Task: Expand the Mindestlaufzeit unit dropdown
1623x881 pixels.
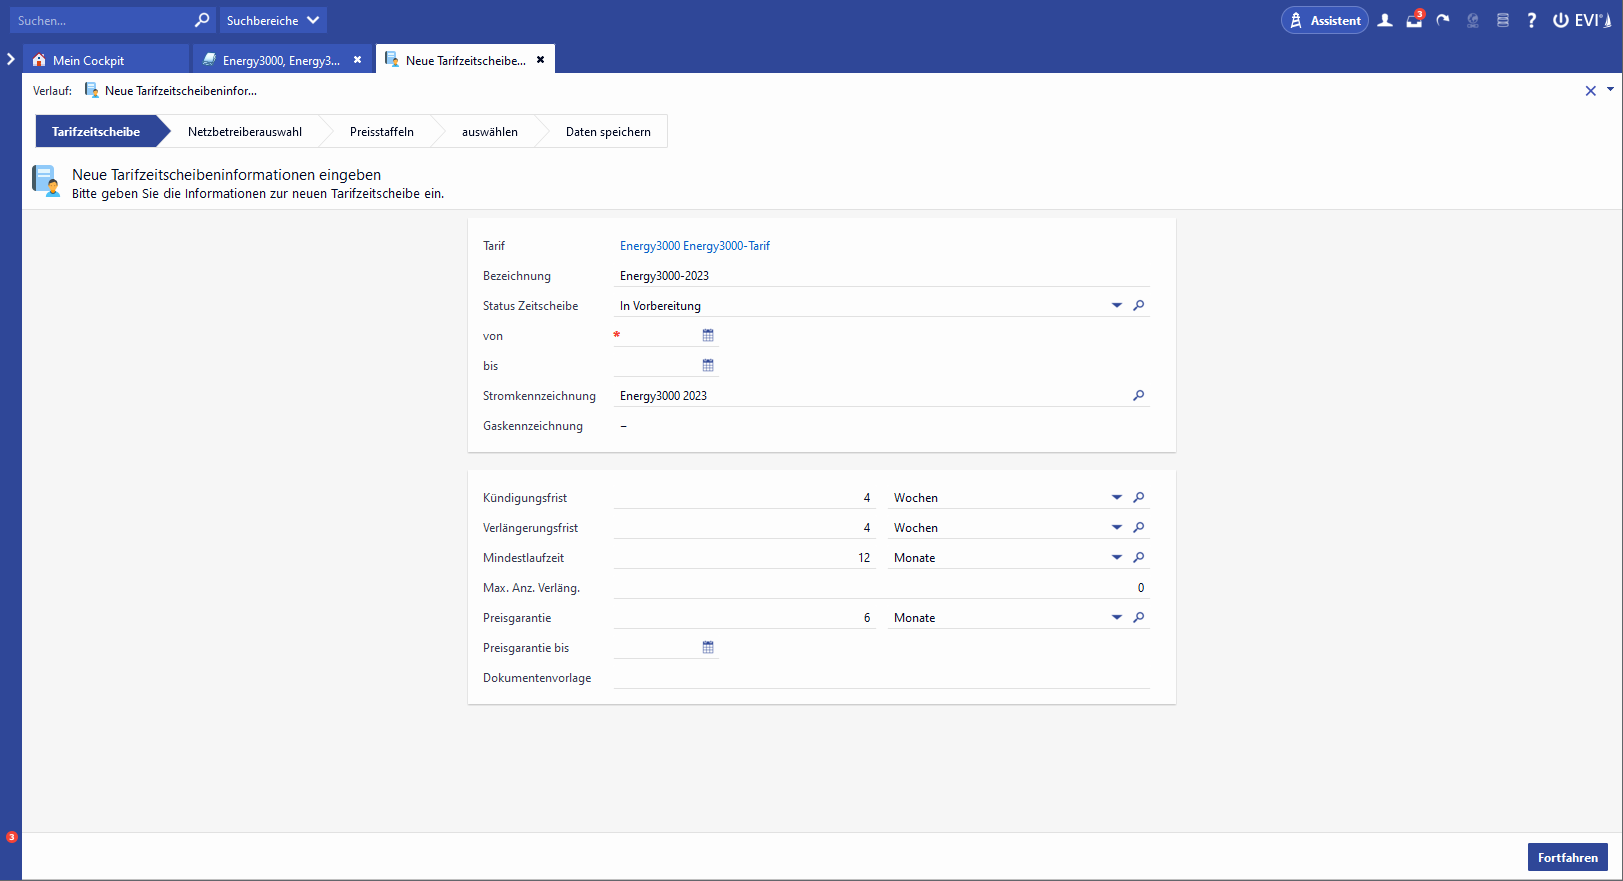Action: 1117,558
